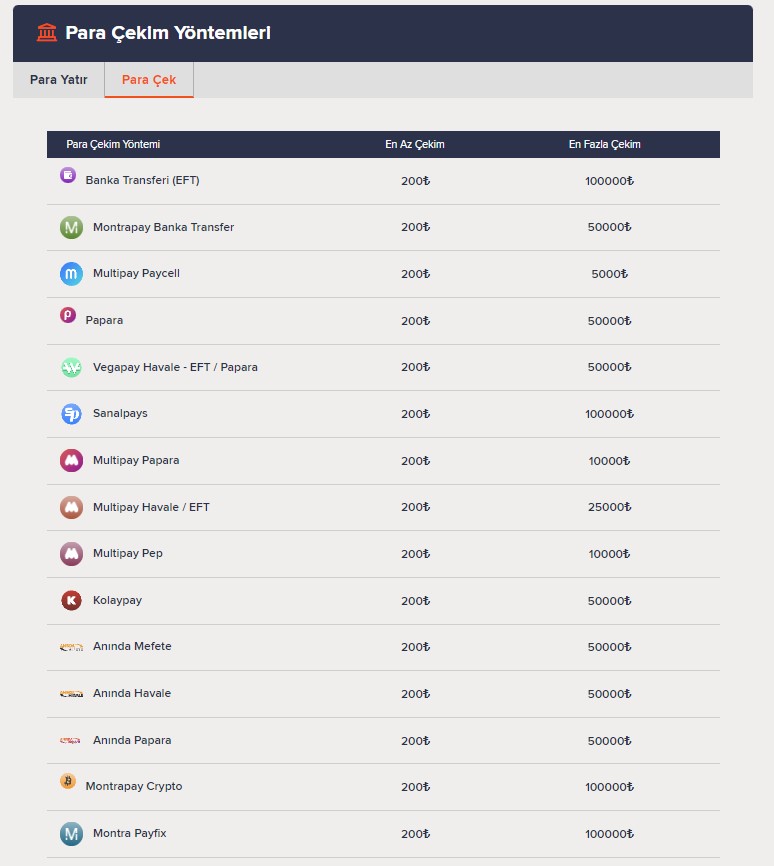This screenshot has width=774, height=866.
Task: Click the Para Çekim Yöntemi column header
Action: point(113,144)
